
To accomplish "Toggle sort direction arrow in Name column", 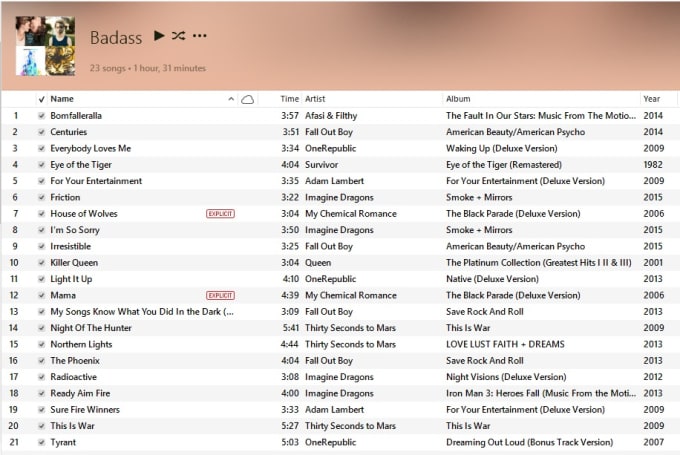I will (x=231, y=99).
